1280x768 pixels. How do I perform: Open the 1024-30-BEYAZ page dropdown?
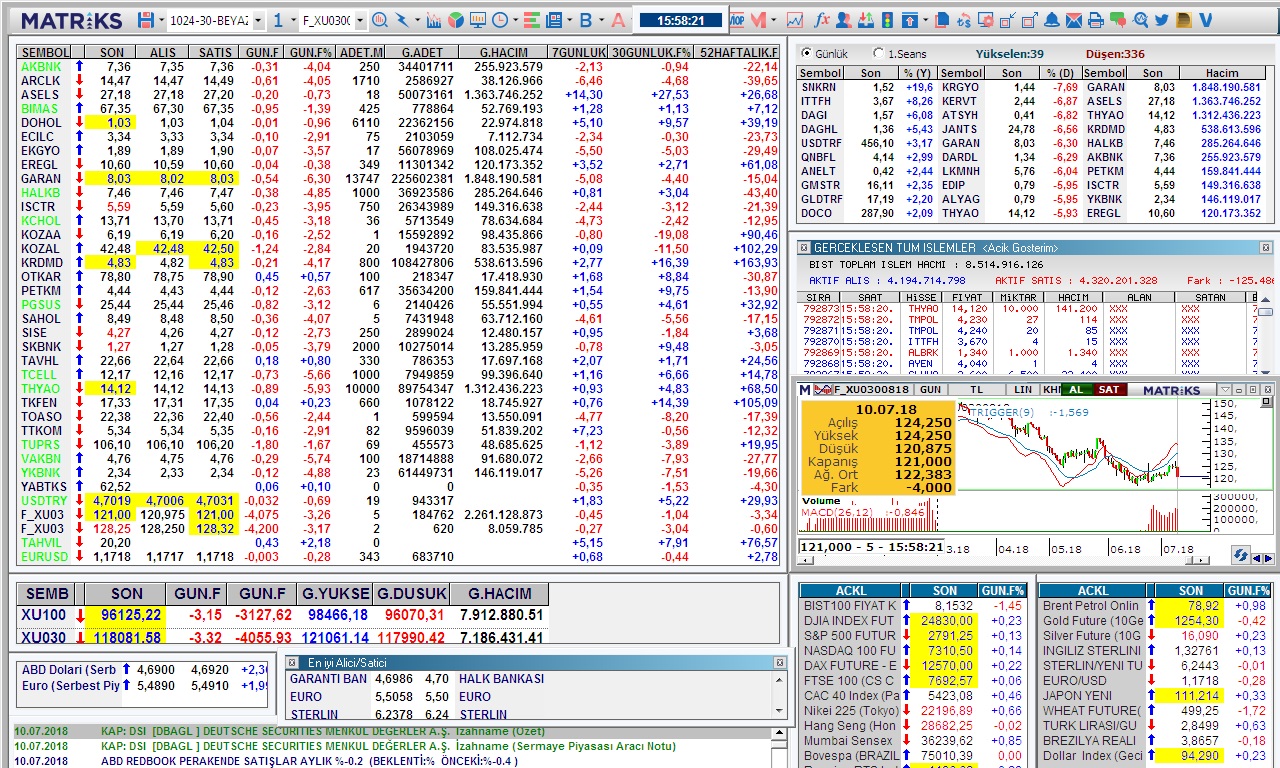click(258, 20)
